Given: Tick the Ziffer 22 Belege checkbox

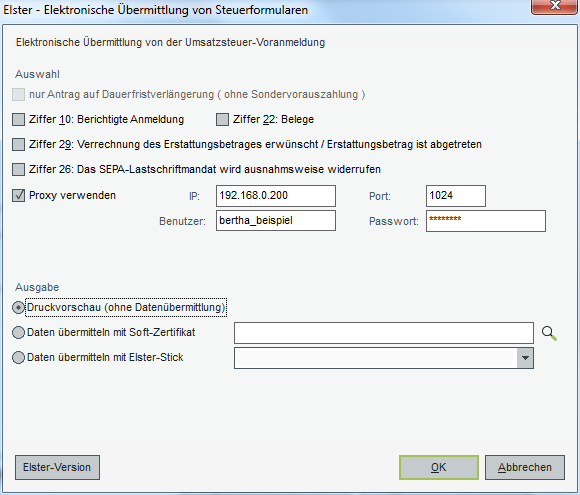Looking at the screenshot, I should click(222, 119).
